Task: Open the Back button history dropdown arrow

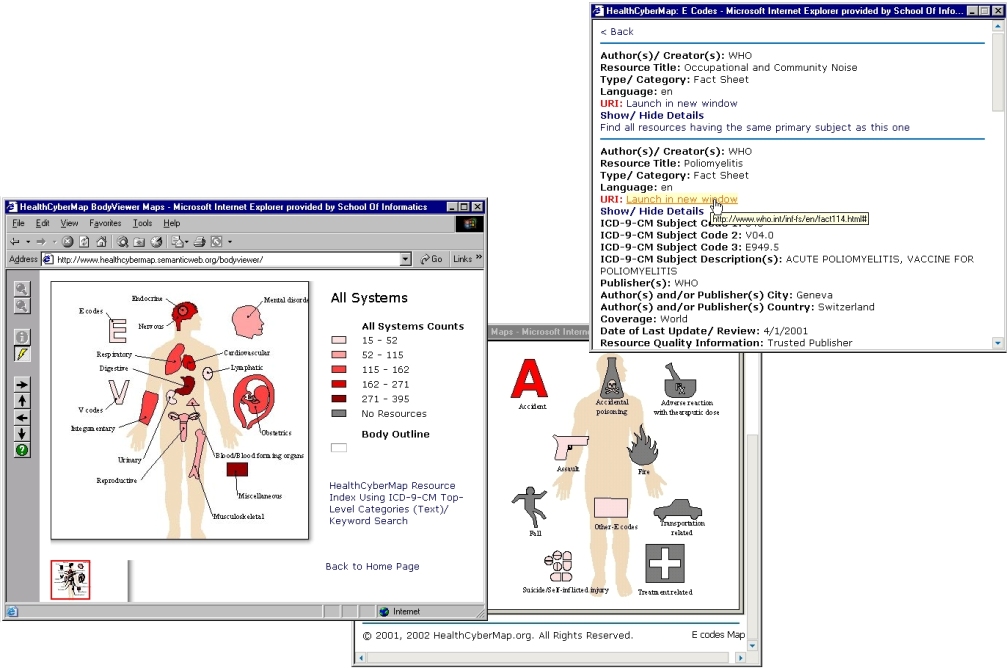Action: pos(28,242)
